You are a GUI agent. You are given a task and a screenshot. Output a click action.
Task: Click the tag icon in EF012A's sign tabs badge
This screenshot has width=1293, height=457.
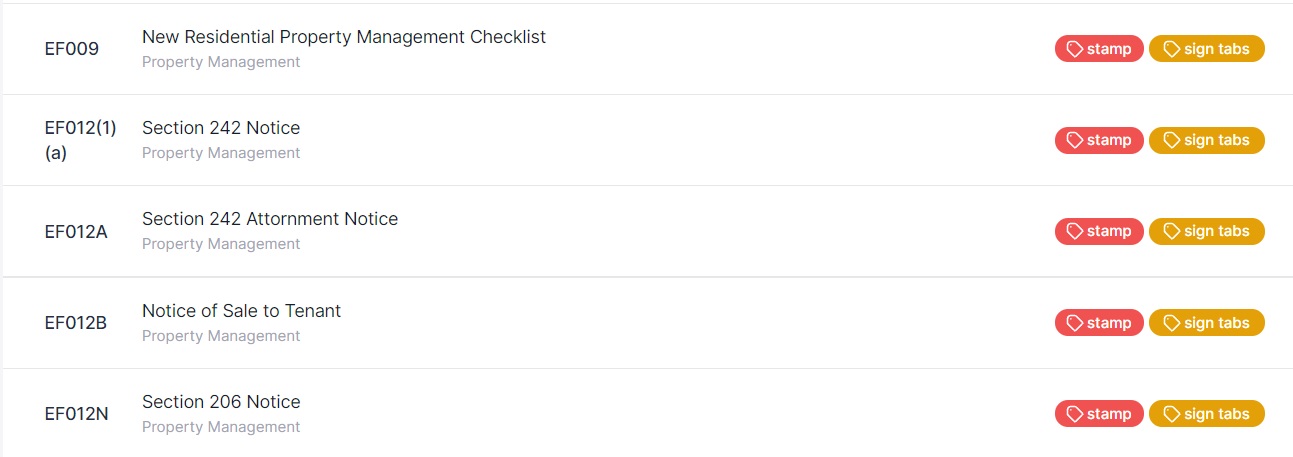(1171, 231)
